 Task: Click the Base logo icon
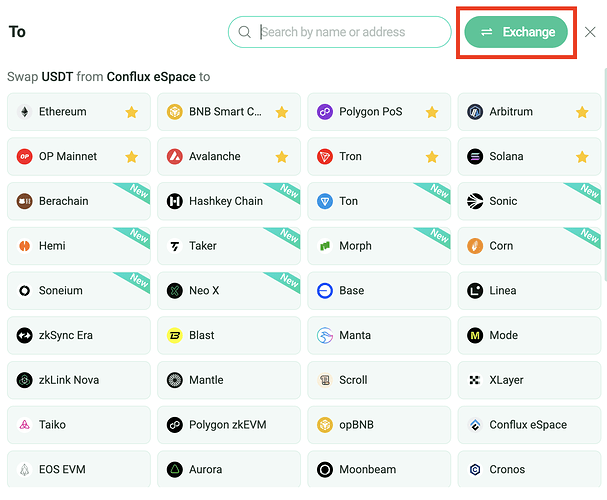tap(325, 291)
